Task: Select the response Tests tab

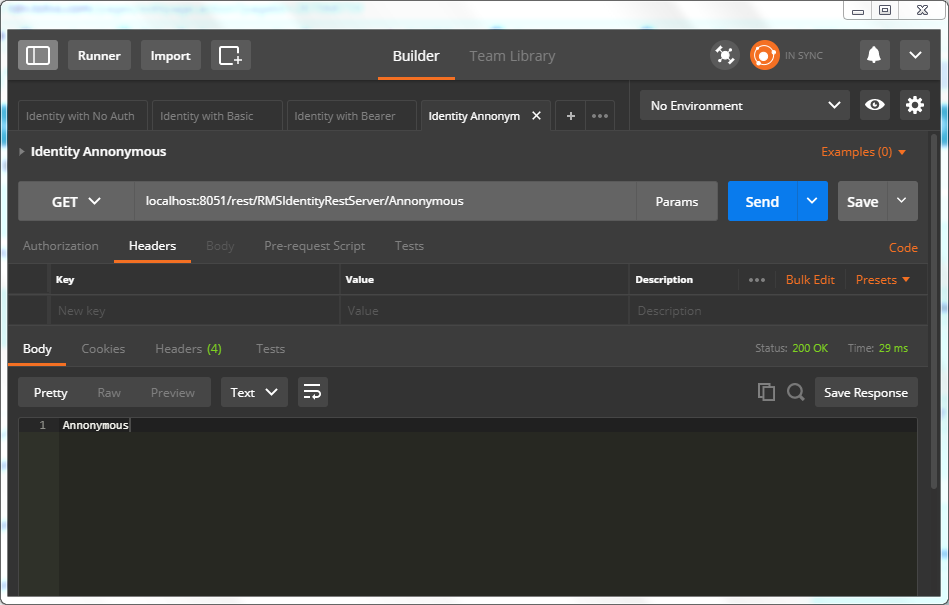Action: click(x=270, y=348)
